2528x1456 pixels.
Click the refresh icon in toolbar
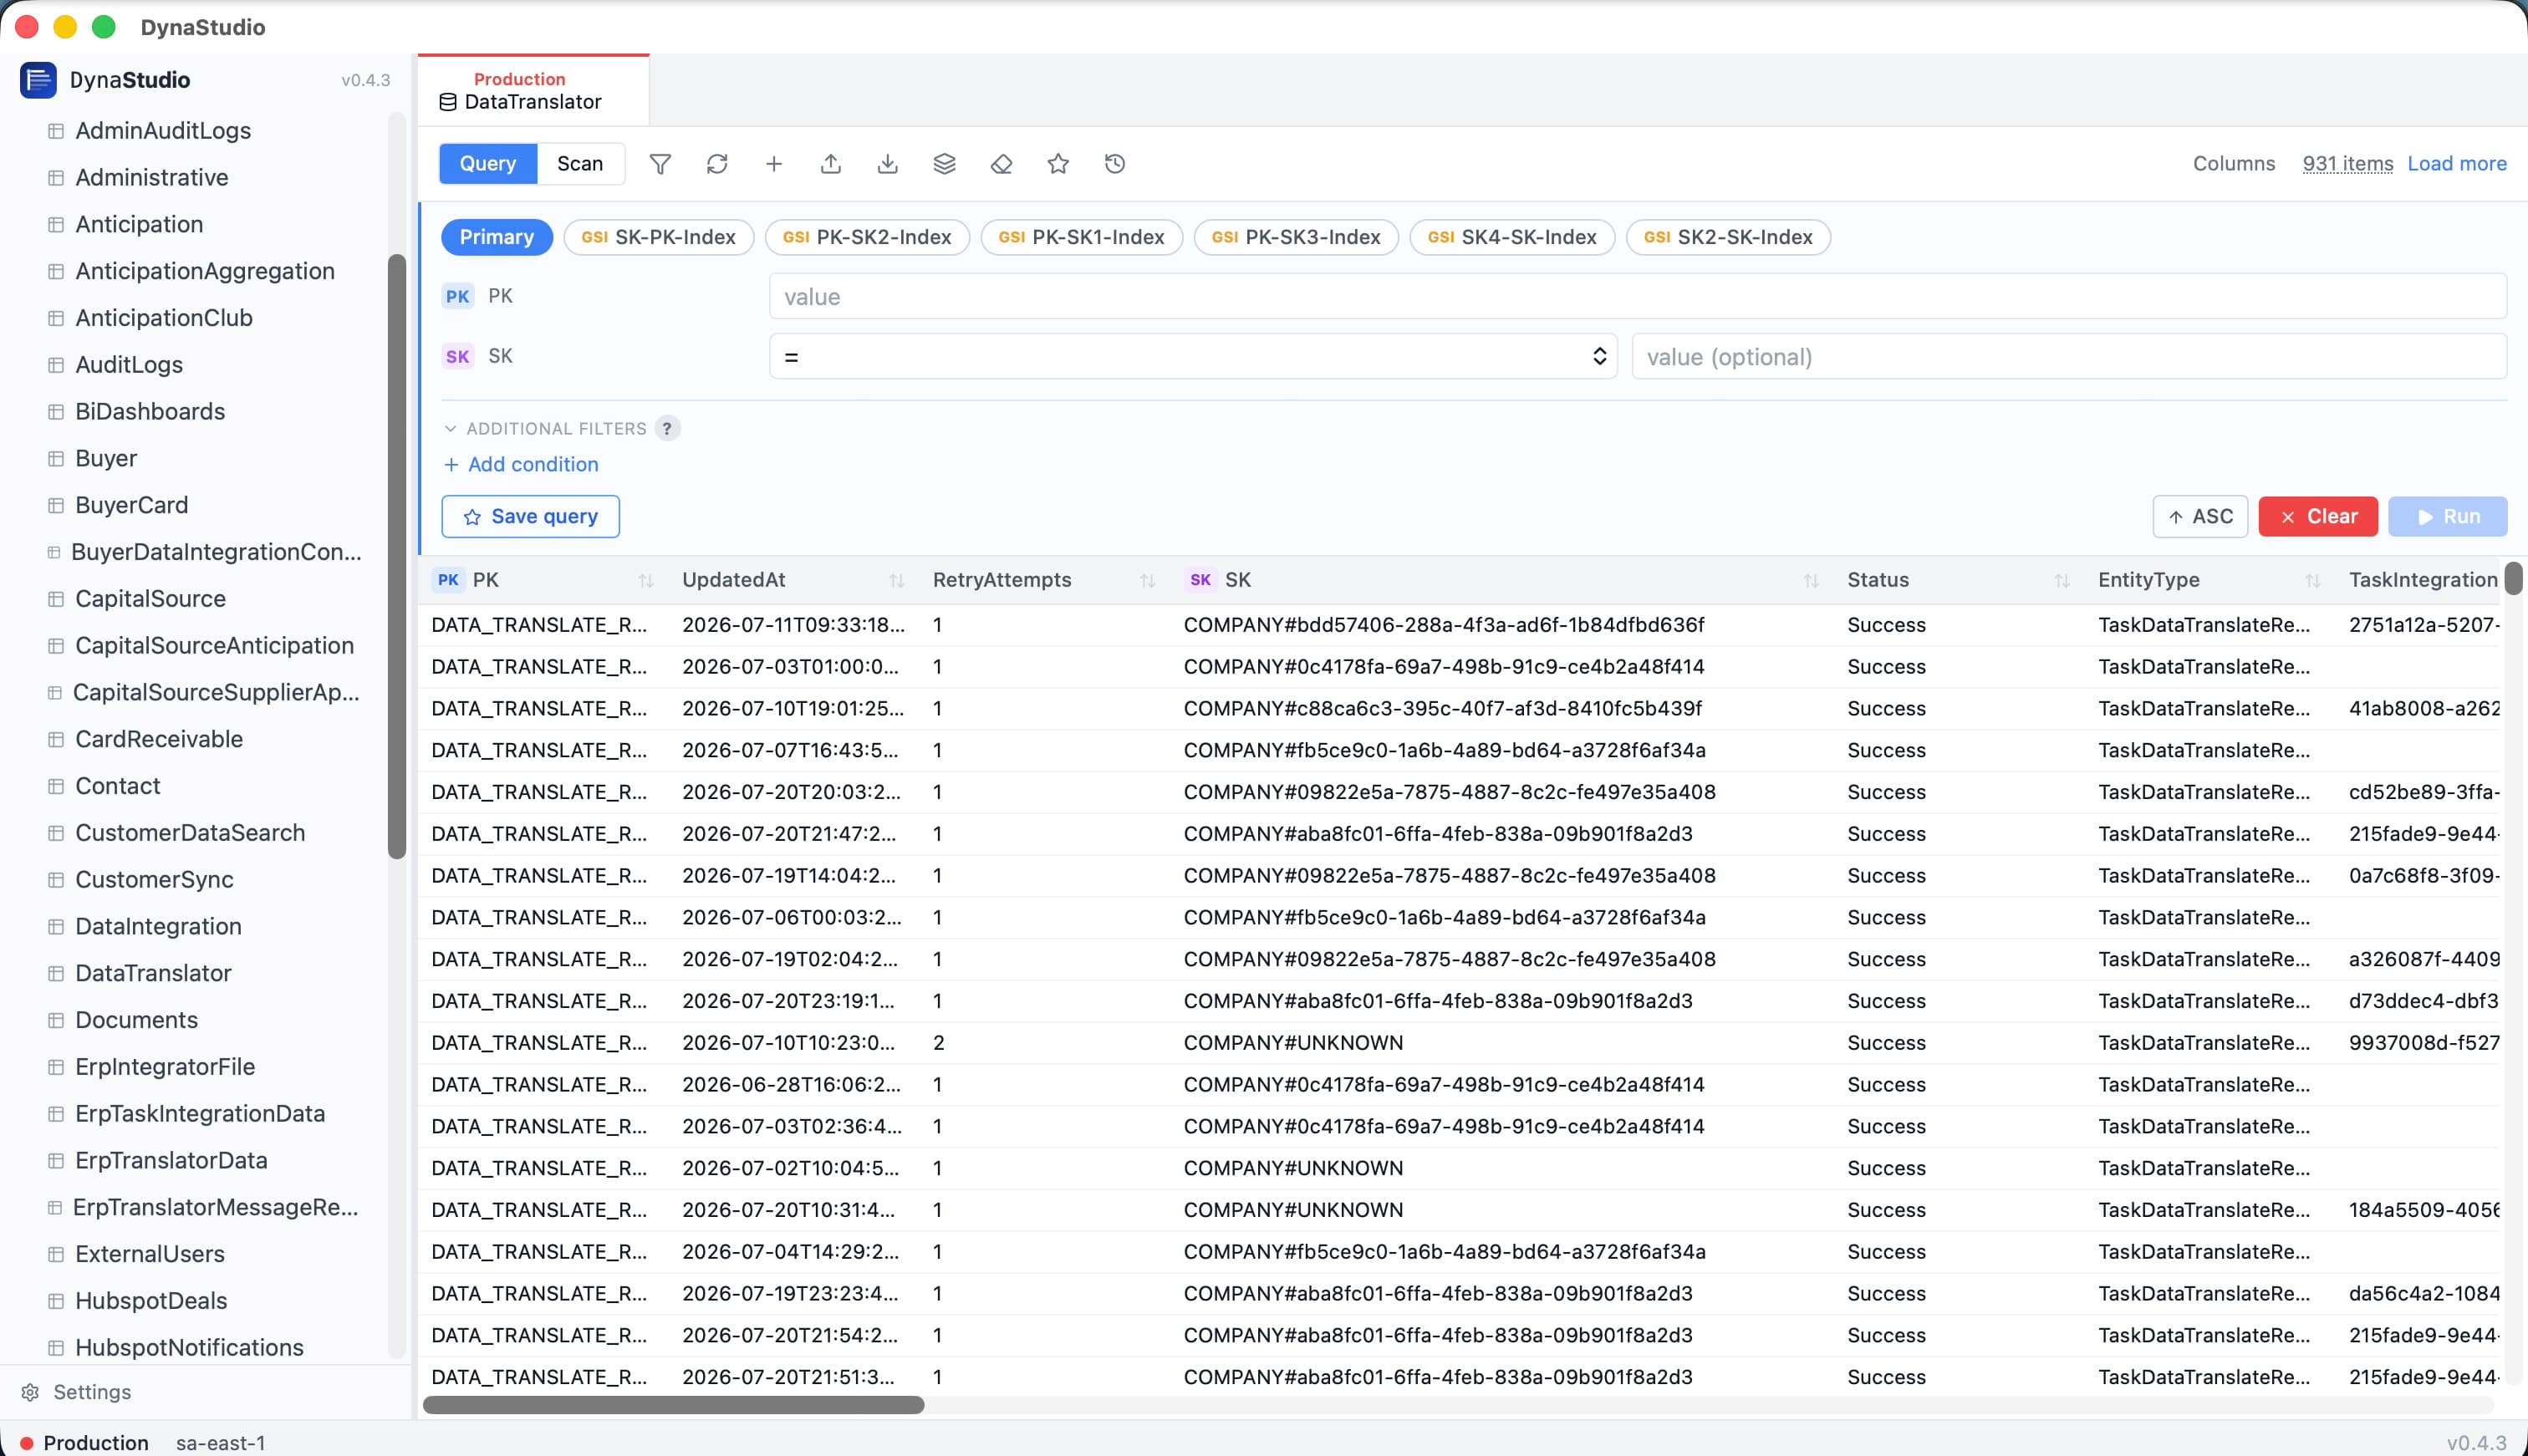[717, 164]
